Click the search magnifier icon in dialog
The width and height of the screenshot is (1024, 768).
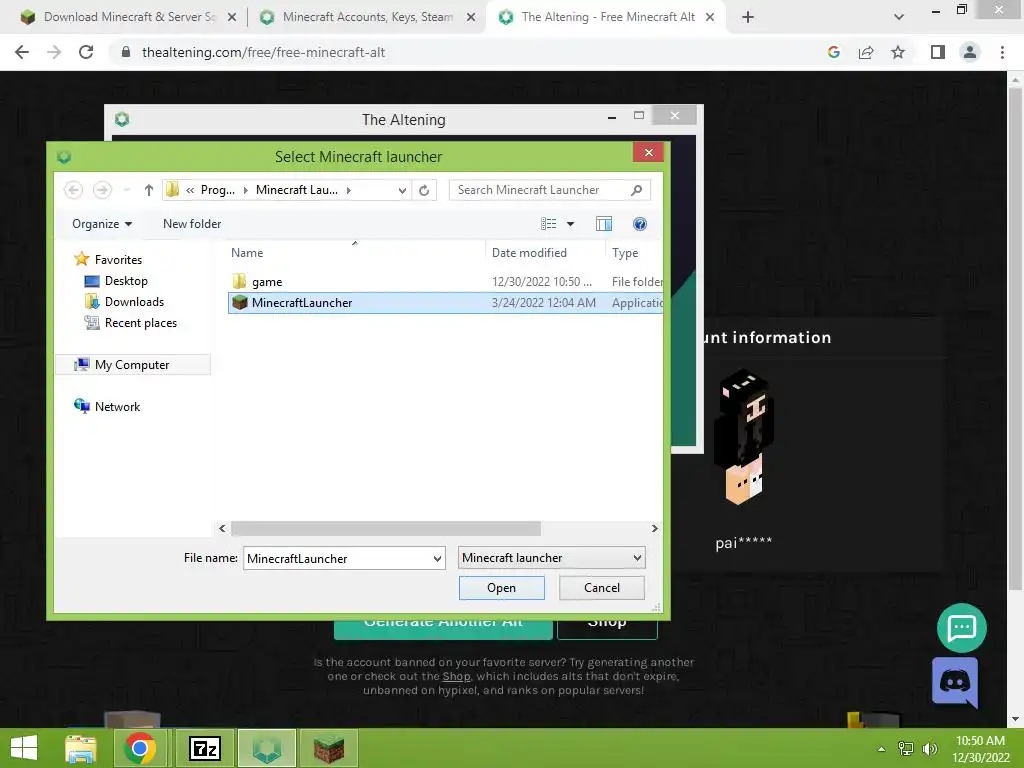(x=636, y=190)
